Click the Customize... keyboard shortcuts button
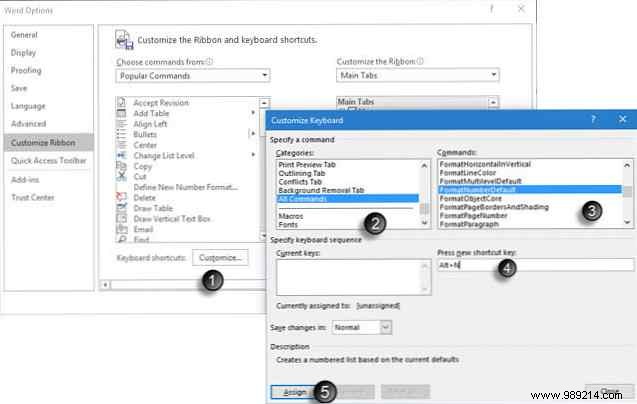 (x=220, y=258)
